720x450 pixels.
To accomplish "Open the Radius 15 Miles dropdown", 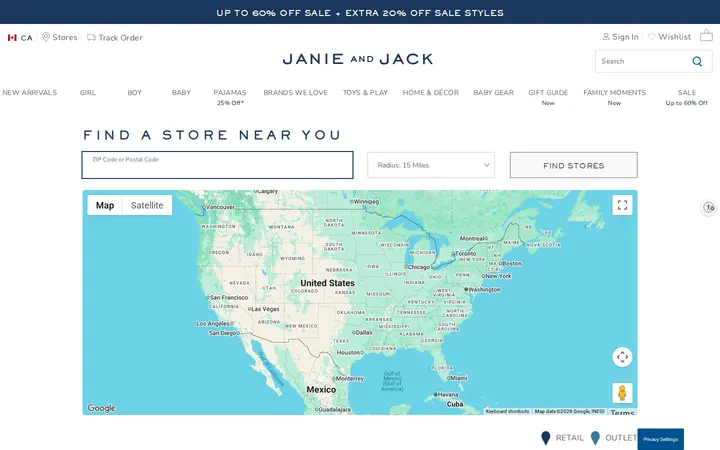I will 431,165.
